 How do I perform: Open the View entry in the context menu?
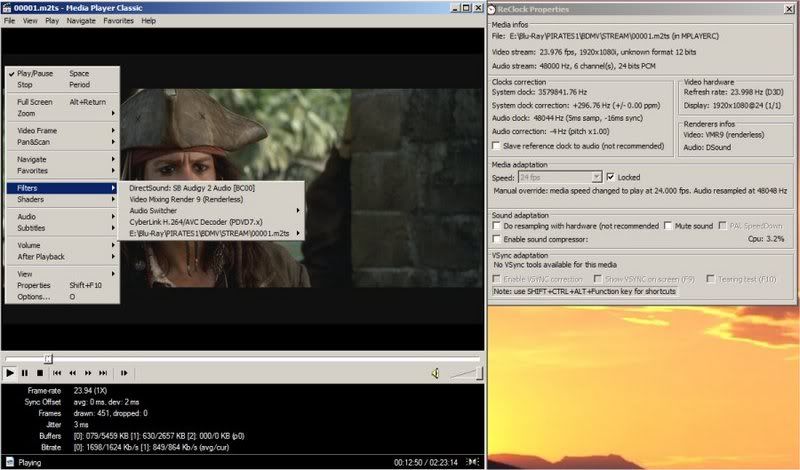63,274
